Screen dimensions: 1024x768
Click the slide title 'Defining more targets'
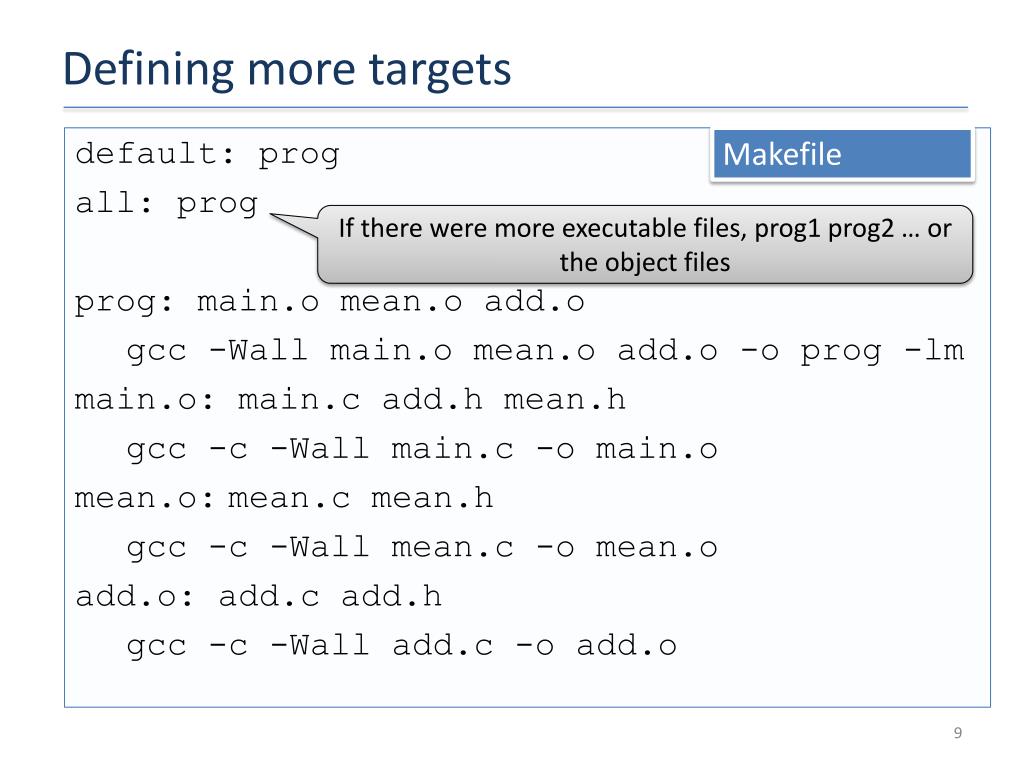(287, 70)
